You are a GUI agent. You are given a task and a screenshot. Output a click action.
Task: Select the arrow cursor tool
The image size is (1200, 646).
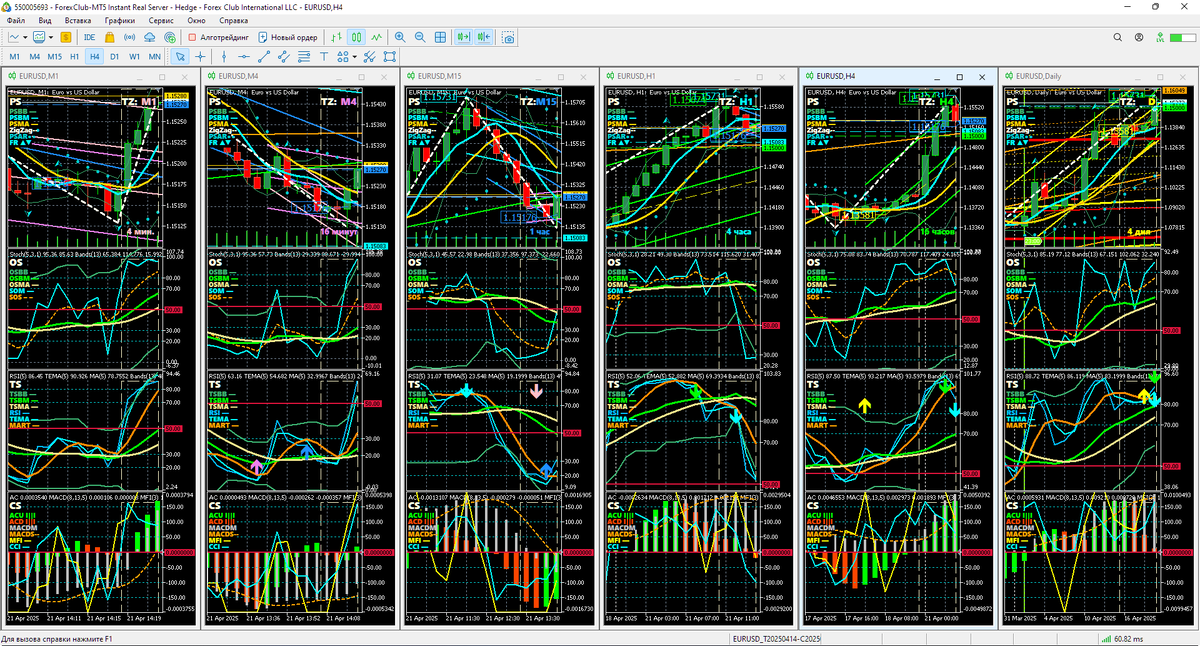tap(180, 57)
